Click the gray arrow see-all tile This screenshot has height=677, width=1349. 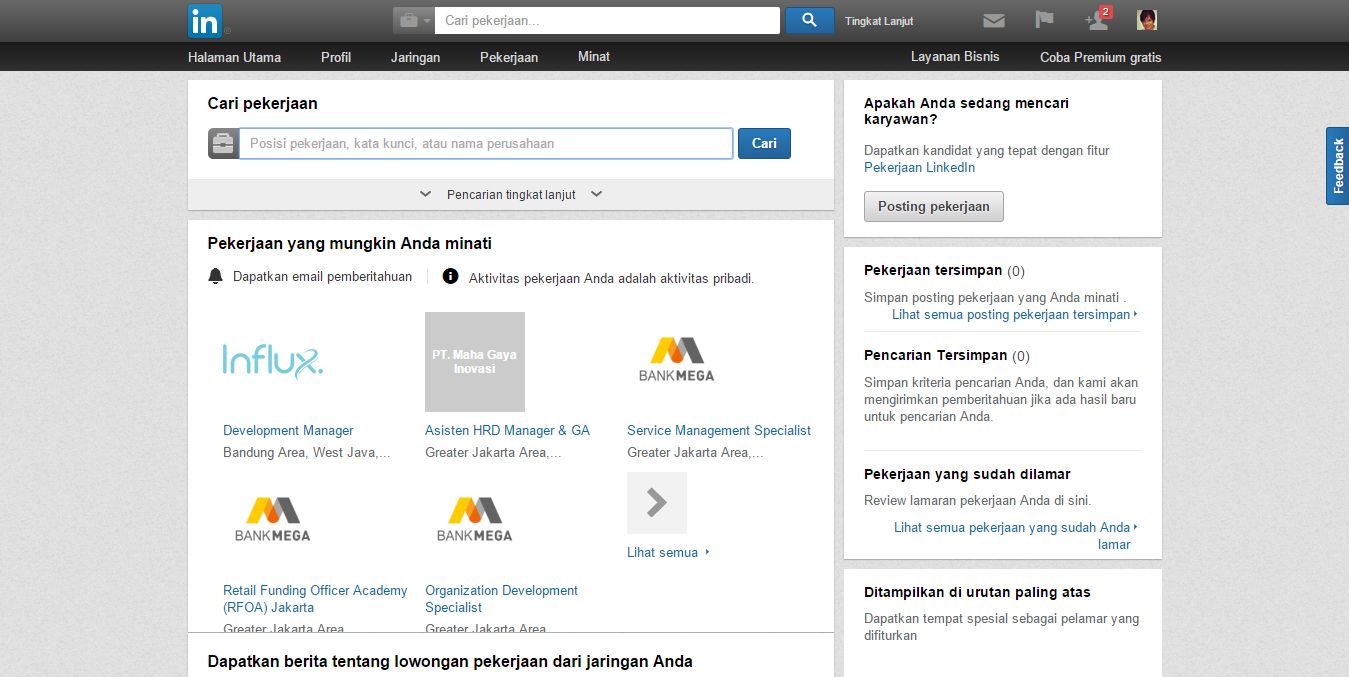click(657, 502)
